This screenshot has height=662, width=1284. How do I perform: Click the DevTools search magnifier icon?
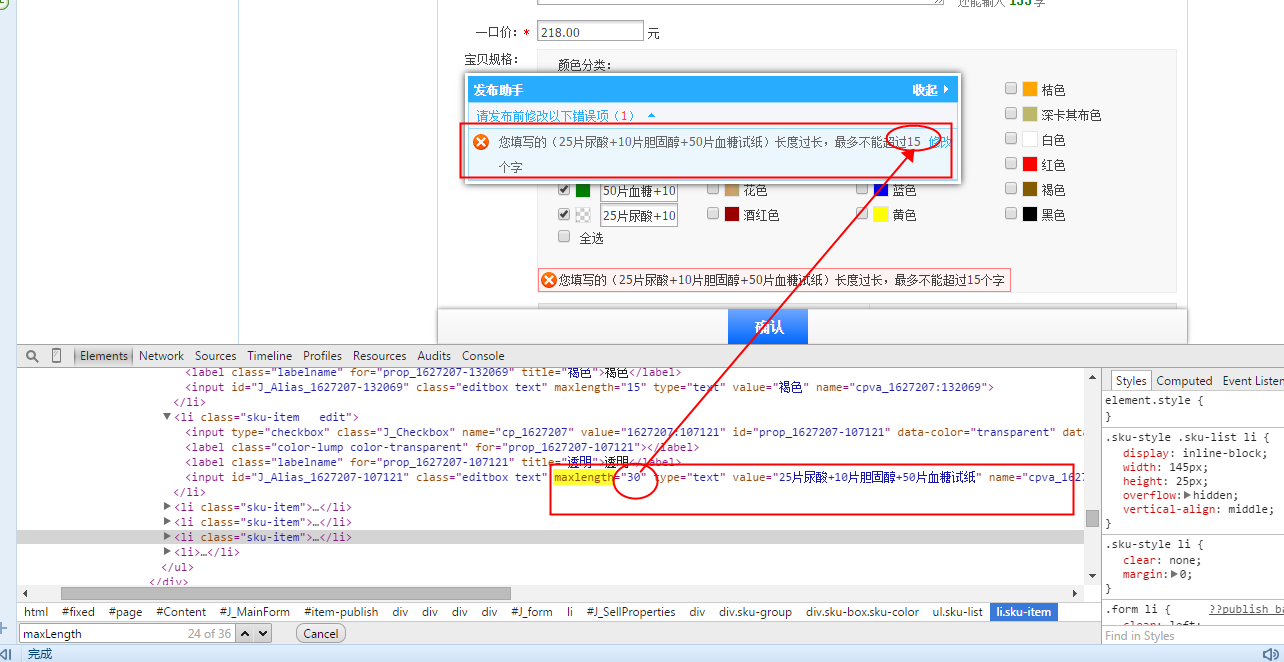[x=32, y=356]
